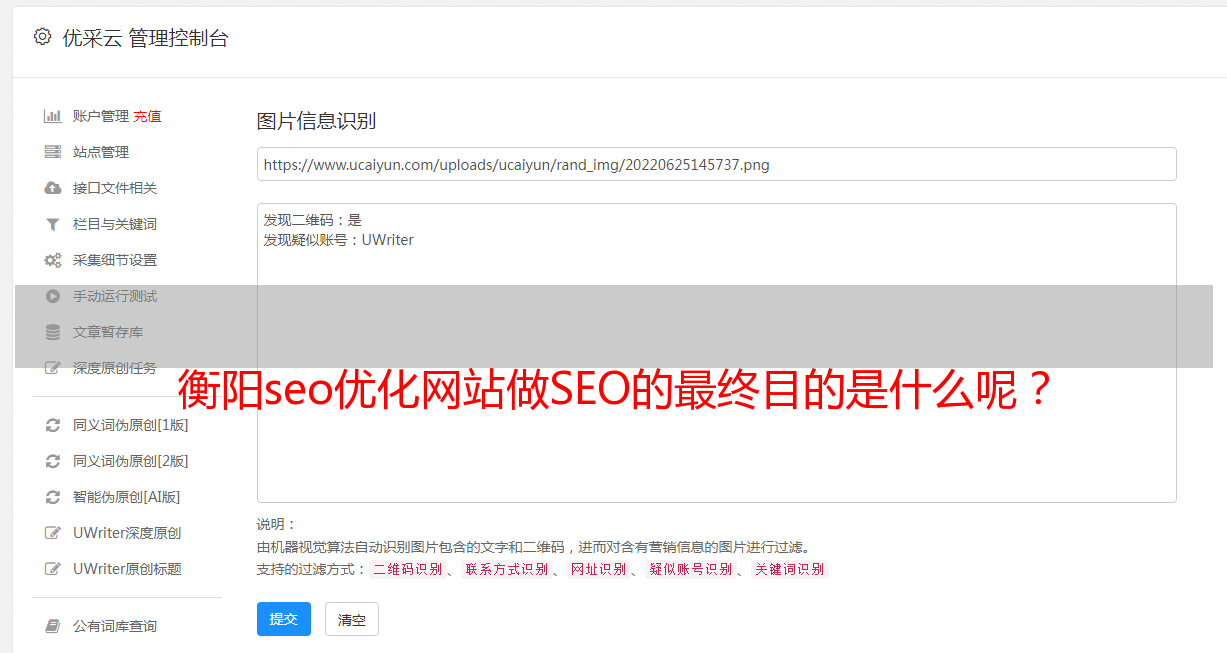Click the recognition result text area

point(716,353)
